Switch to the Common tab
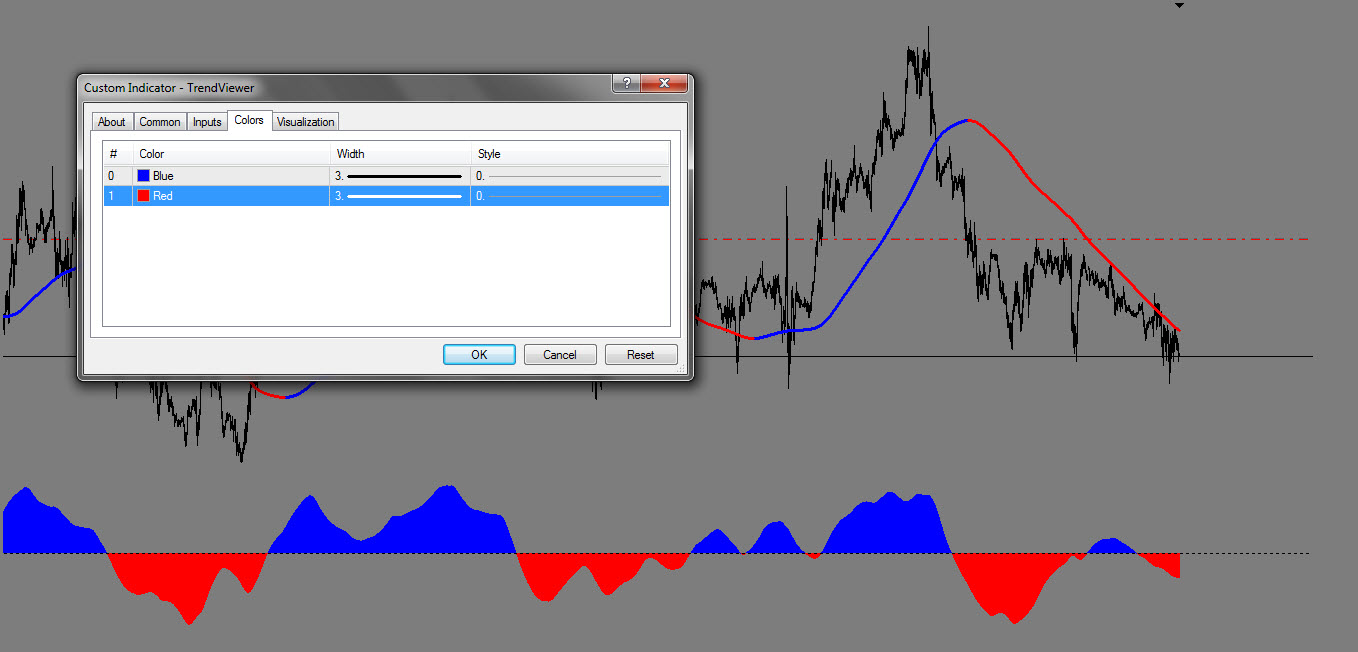The height and width of the screenshot is (652, 1358). pyautogui.click(x=160, y=122)
